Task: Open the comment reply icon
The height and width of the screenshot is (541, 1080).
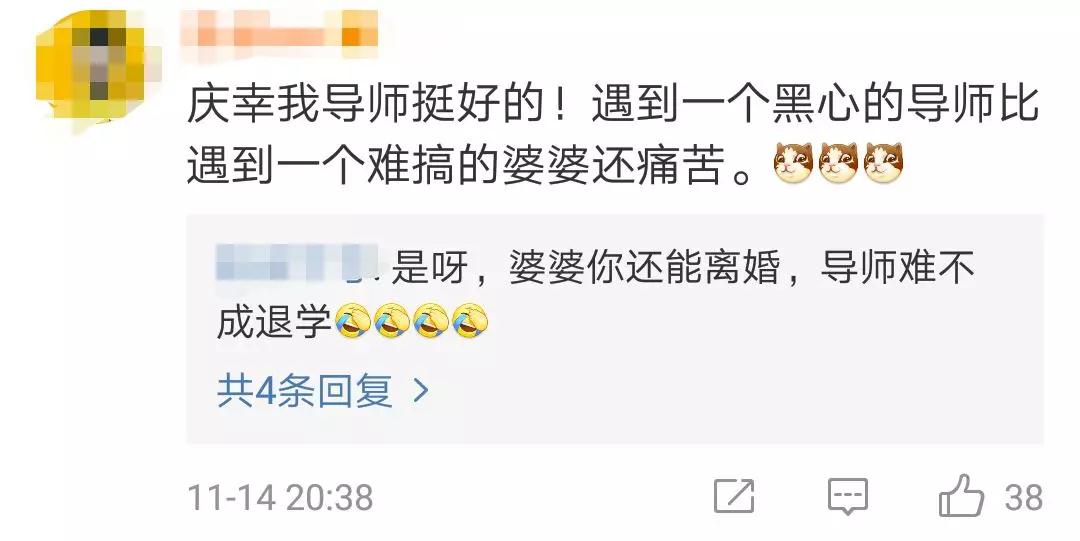Action: (847, 496)
